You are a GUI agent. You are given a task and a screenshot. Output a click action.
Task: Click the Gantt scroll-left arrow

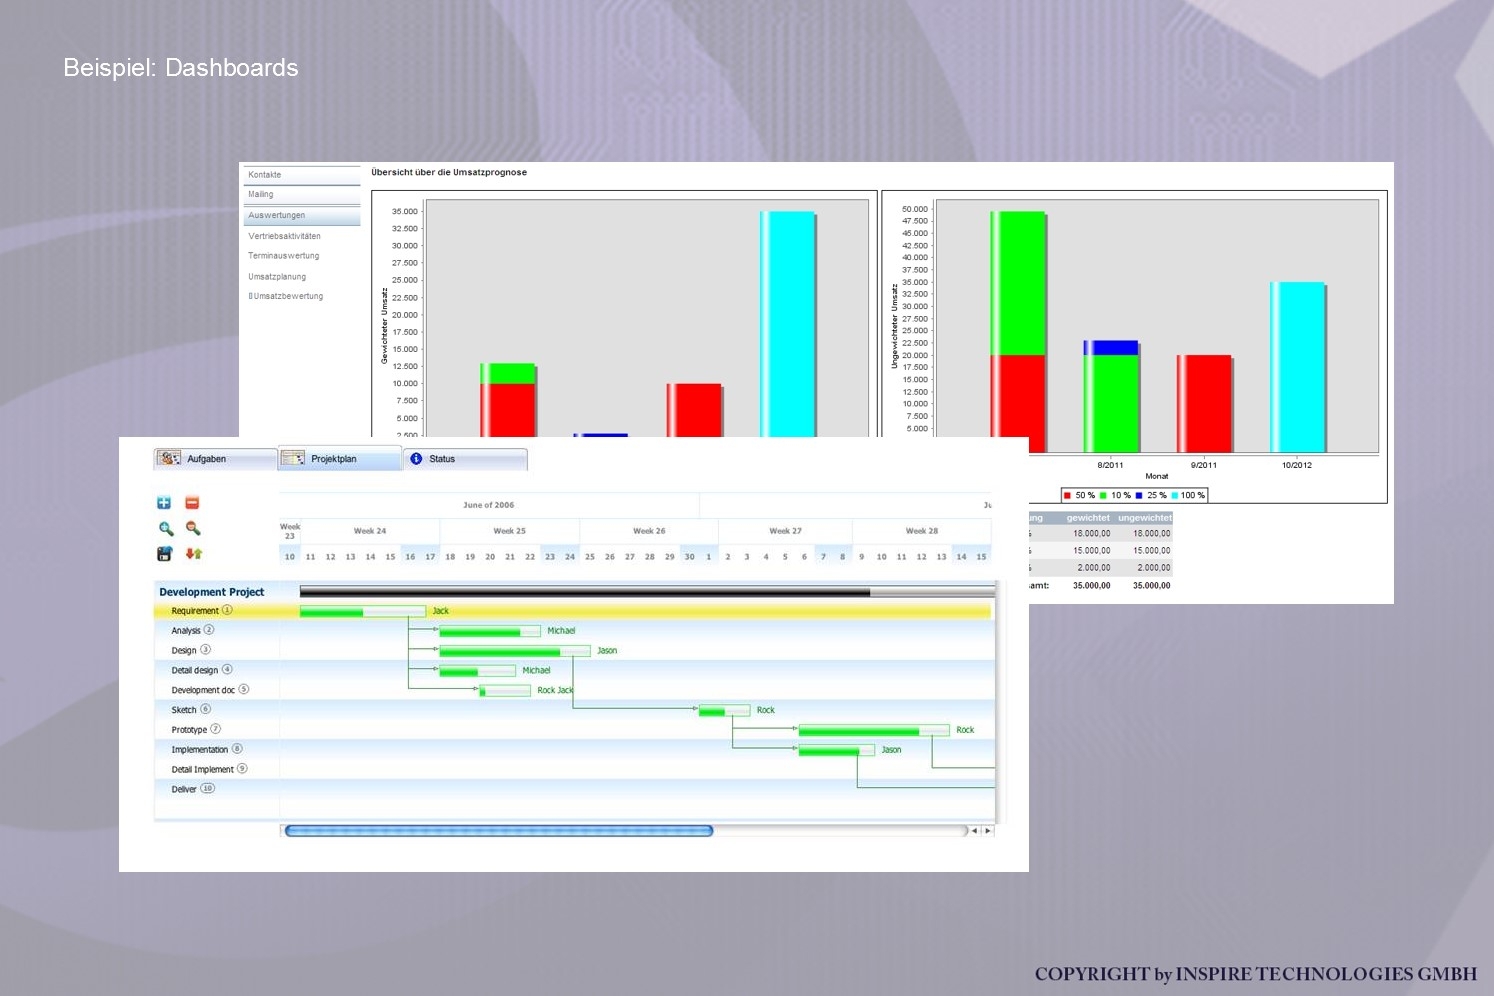click(x=975, y=831)
